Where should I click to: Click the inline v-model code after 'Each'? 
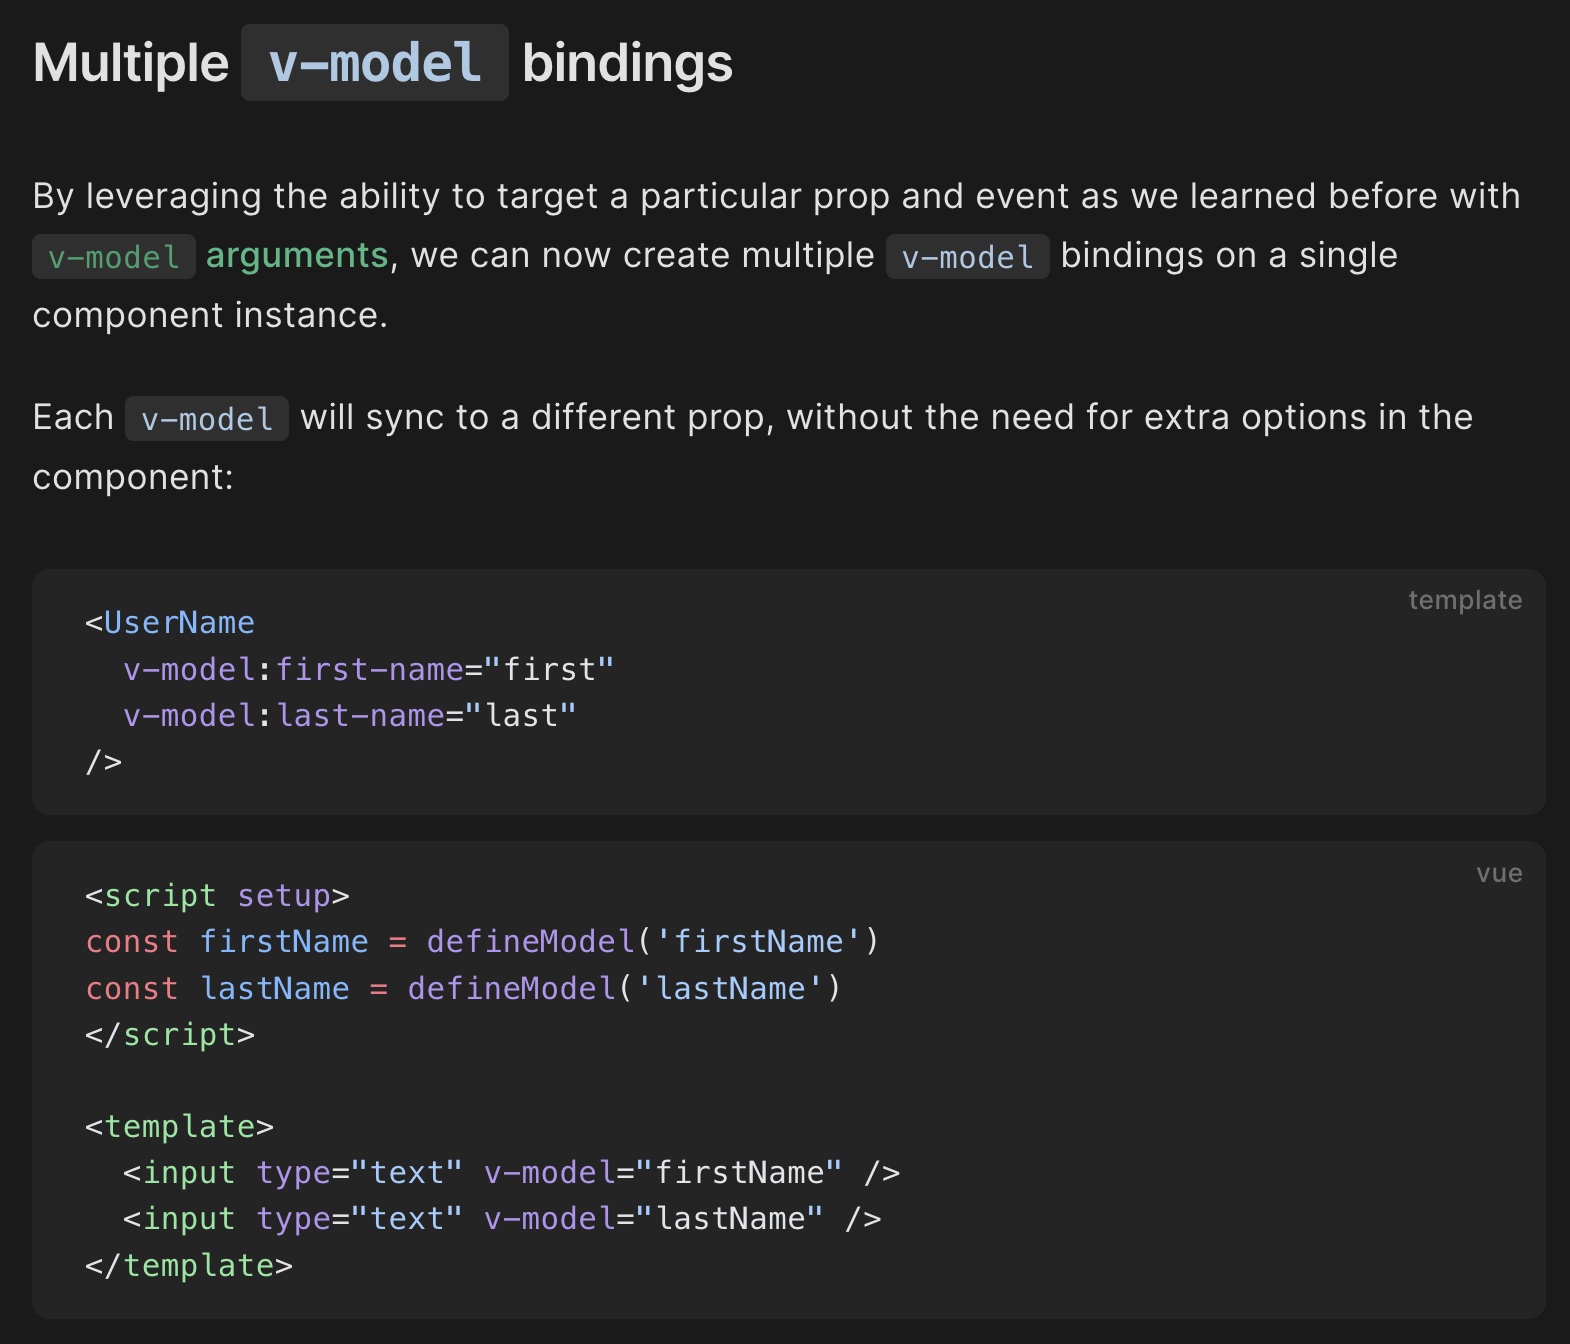pos(207,418)
